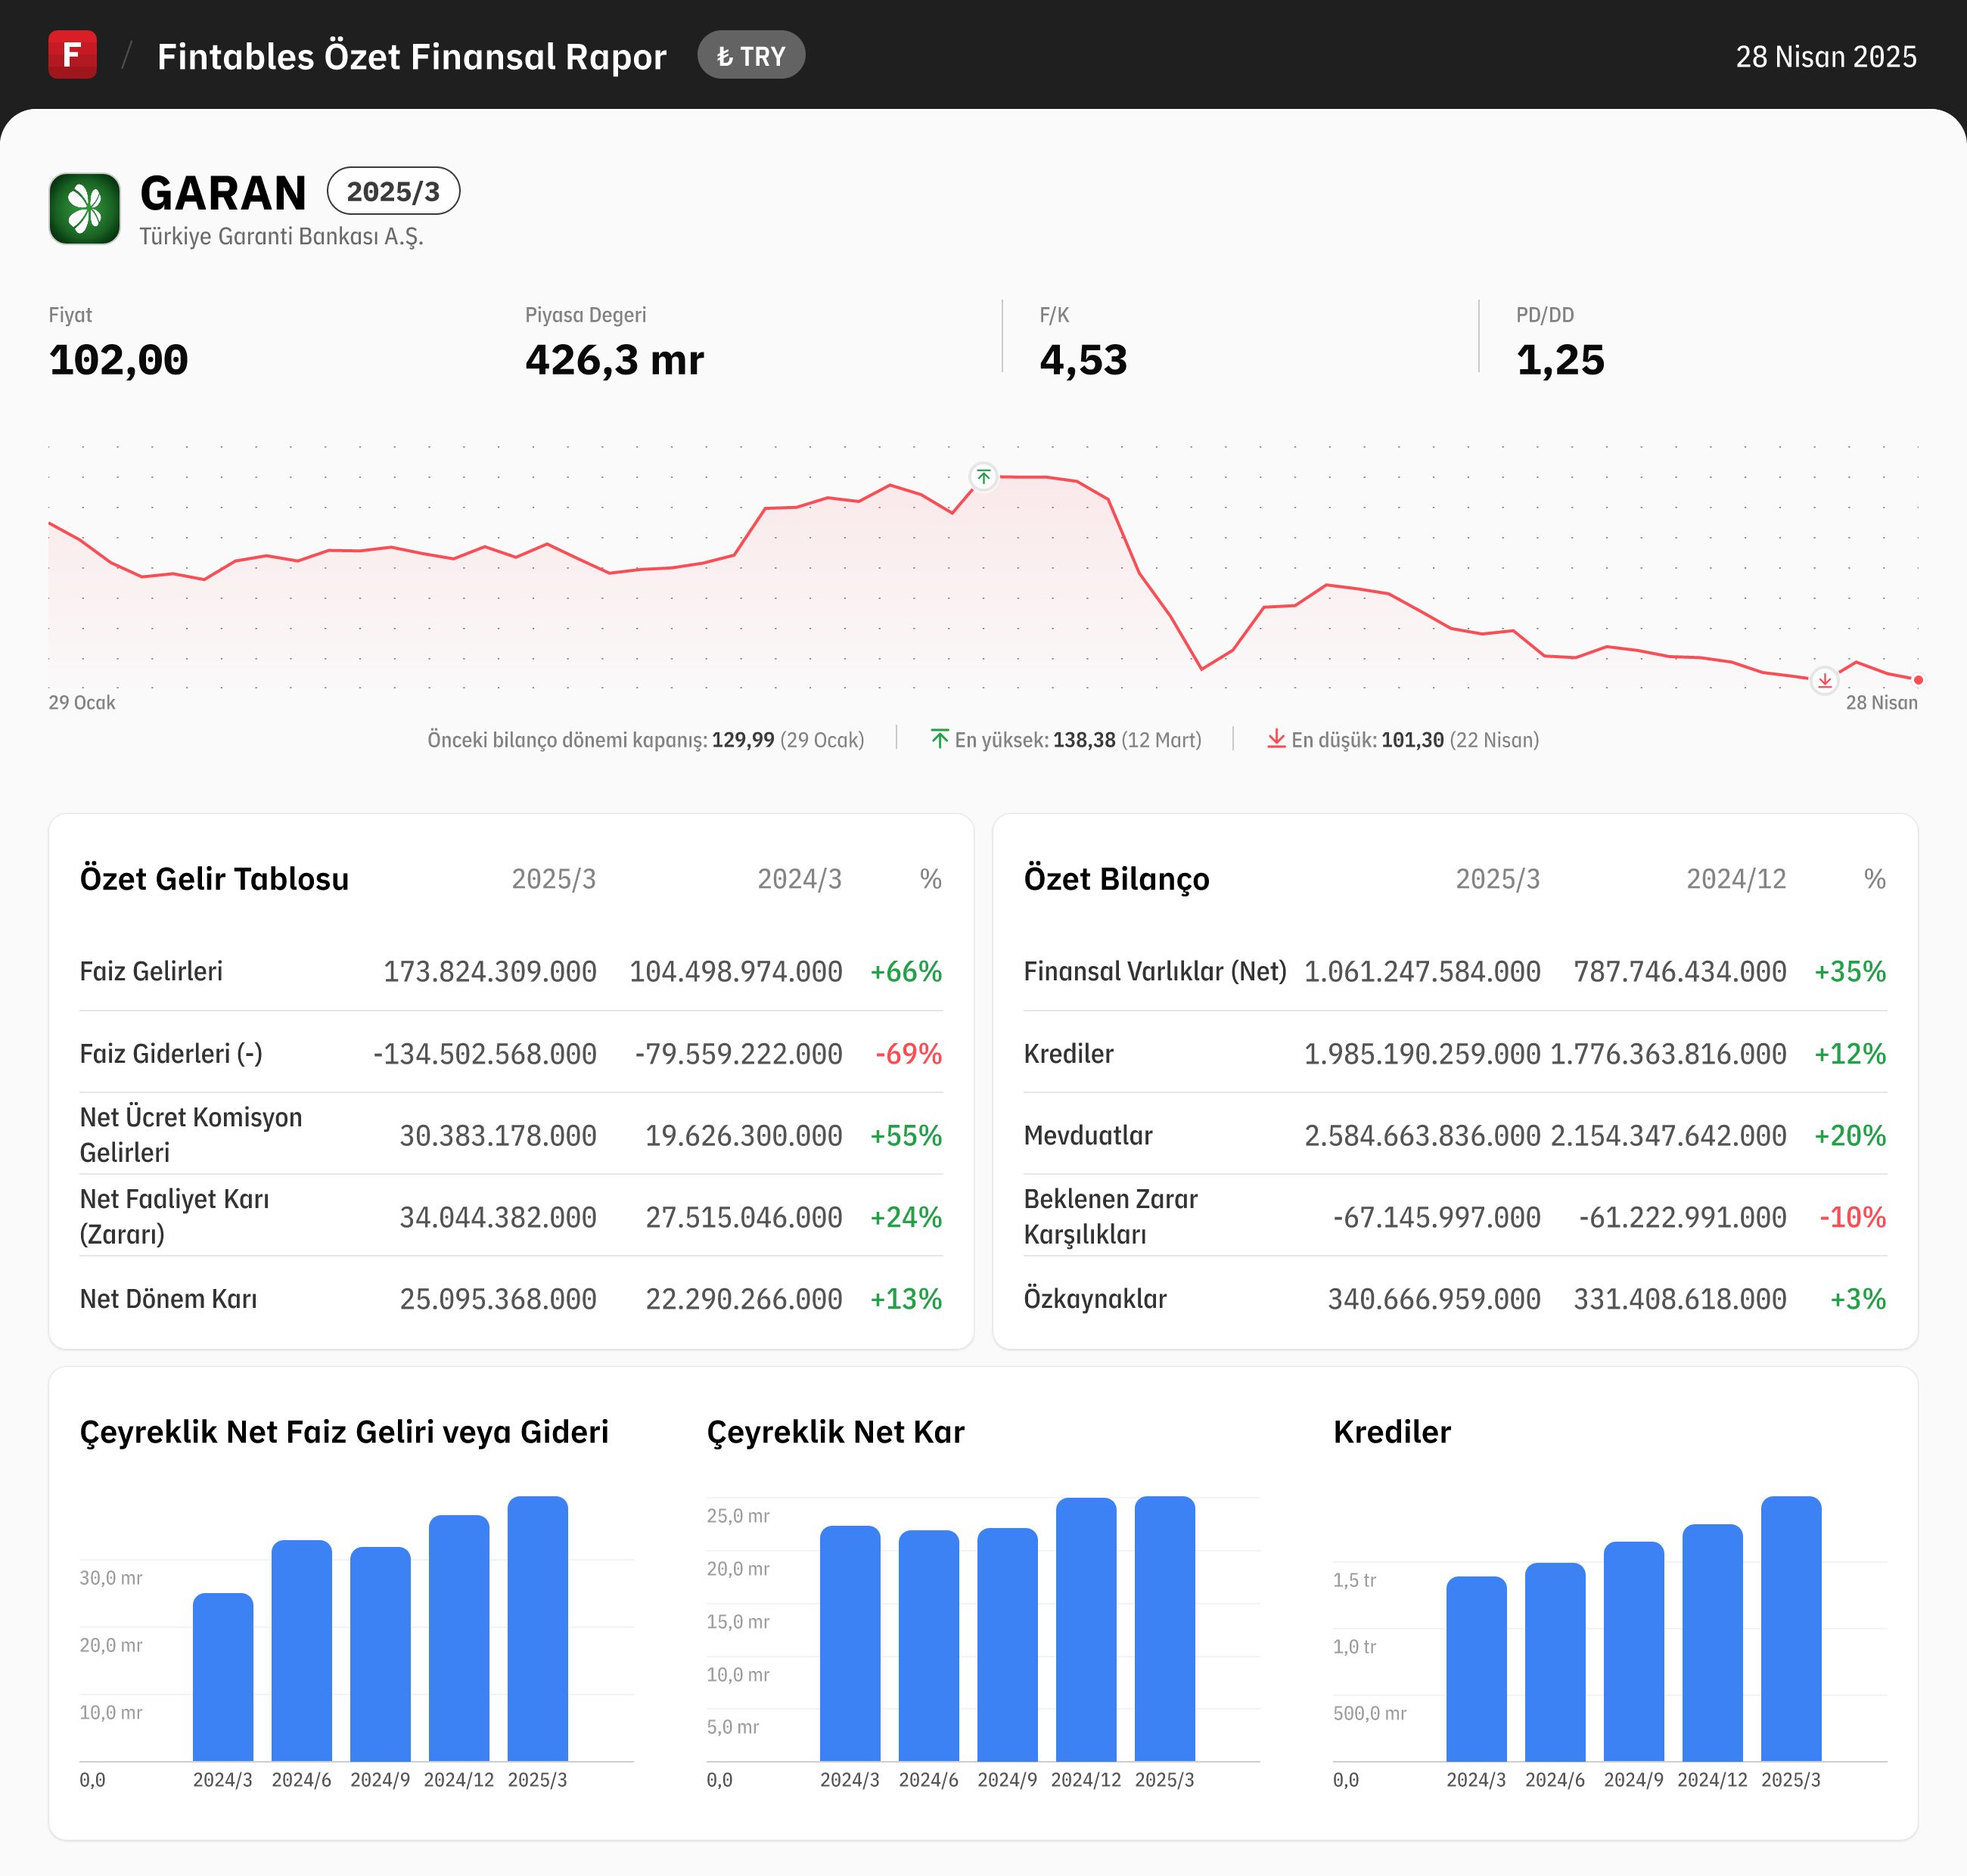The height and width of the screenshot is (1876, 1967).
Task: Click the Çeyreklik Net Faiz Geliri veya Gideri title
Action: [344, 1432]
